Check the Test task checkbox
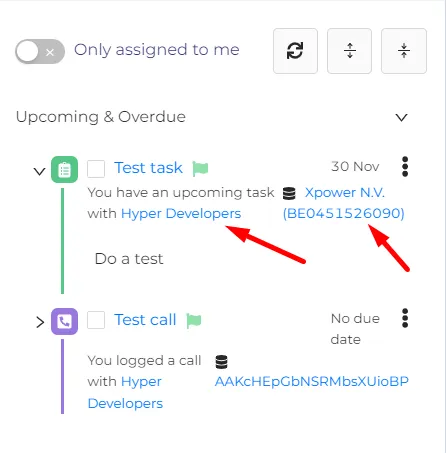This screenshot has height=453, width=446. click(96, 169)
